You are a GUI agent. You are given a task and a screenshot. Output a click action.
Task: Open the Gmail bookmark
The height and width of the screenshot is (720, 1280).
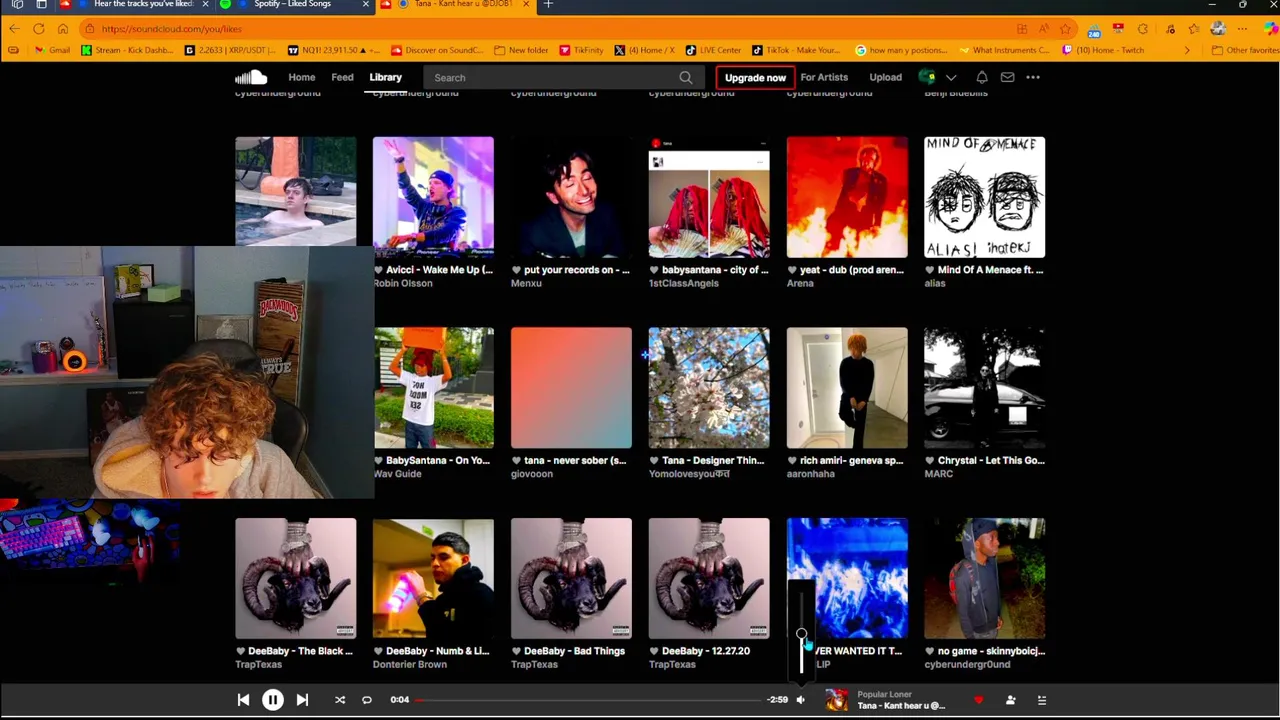pyautogui.click(x=52, y=50)
